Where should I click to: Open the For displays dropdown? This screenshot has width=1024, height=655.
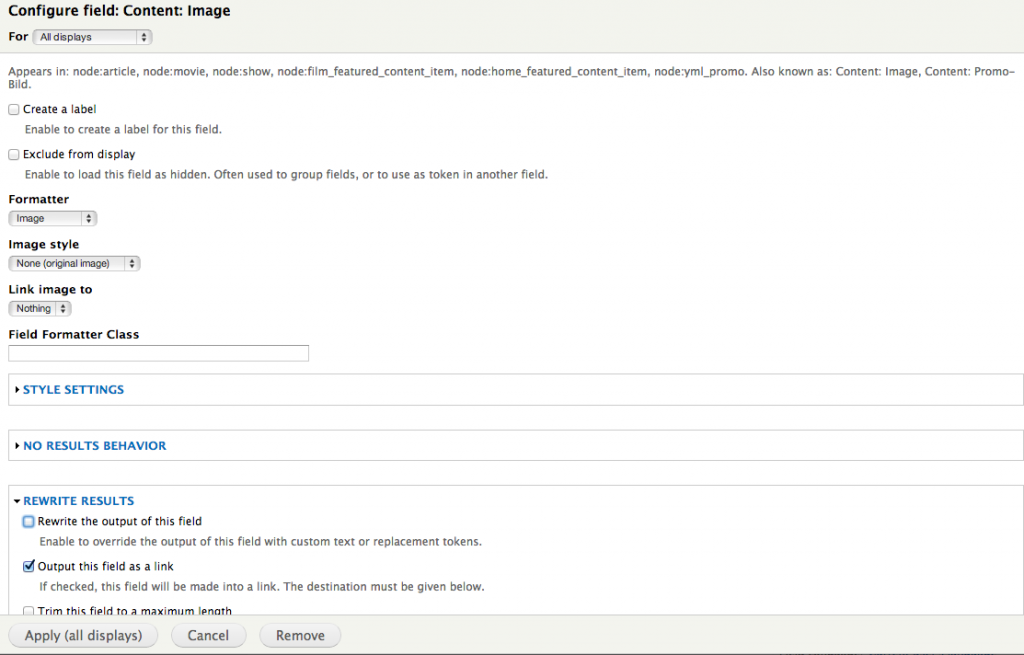point(92,37)
